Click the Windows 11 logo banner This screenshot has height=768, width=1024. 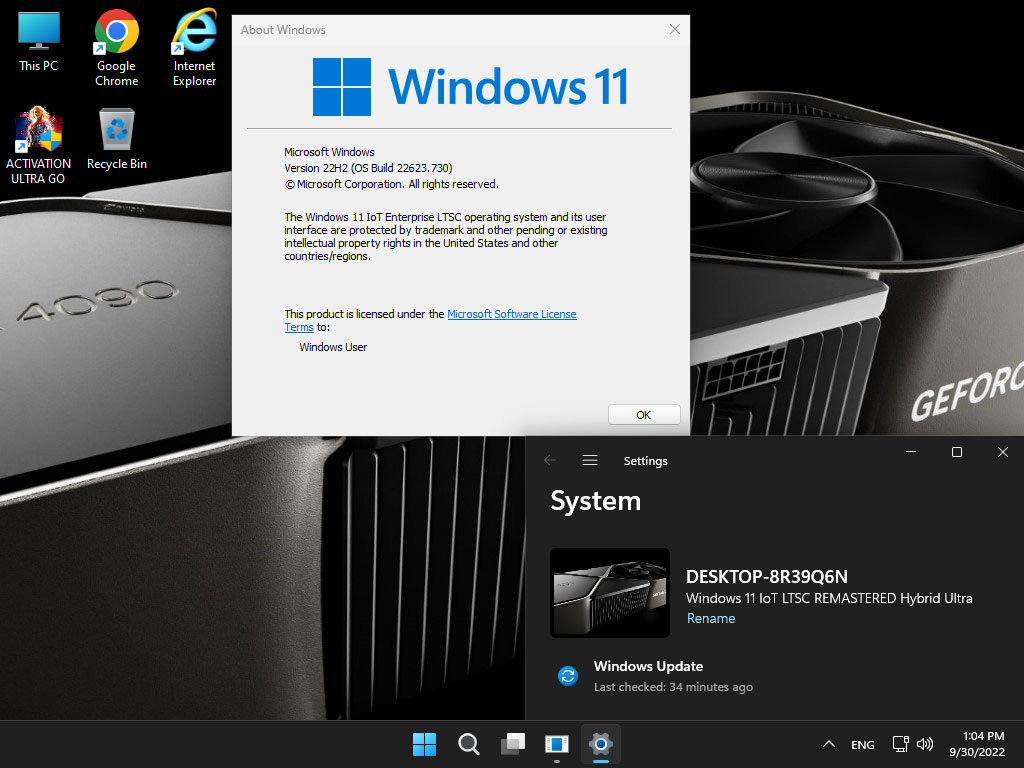pyautogui.click(x=470, y=87)
